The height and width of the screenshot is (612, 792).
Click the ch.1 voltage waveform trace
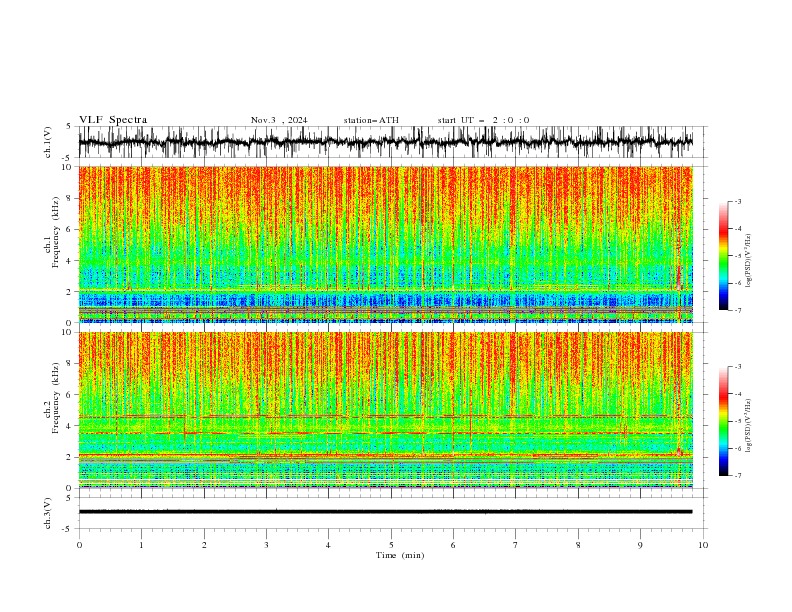[385, 142]
